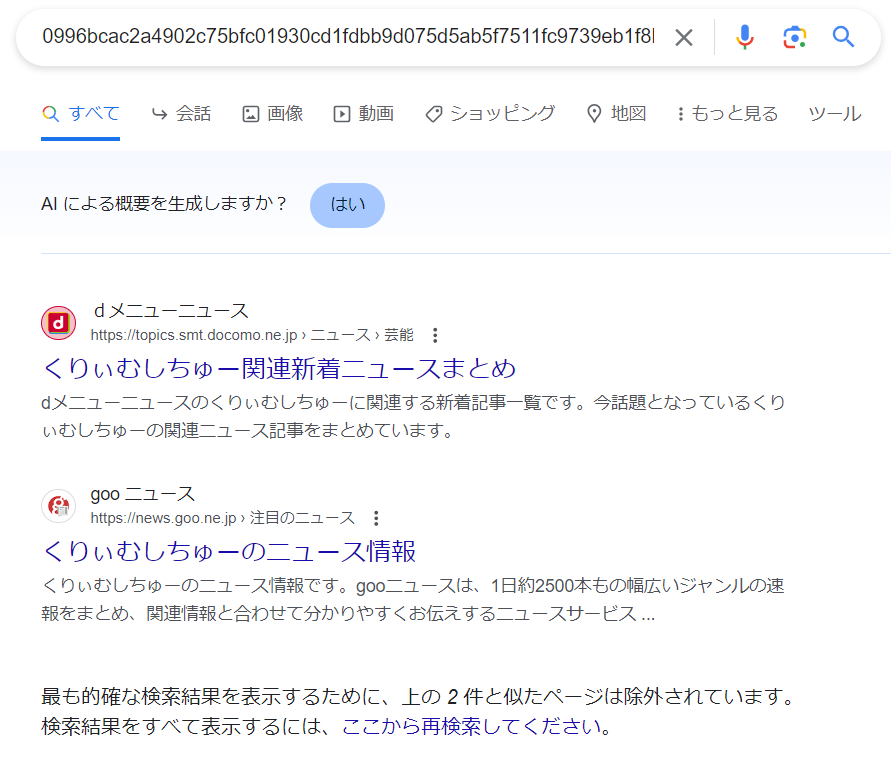The image size is (891, 764).
Task: Open くりぃむしちゅーのニュース情報 link
Action: (x=229, y=552)
